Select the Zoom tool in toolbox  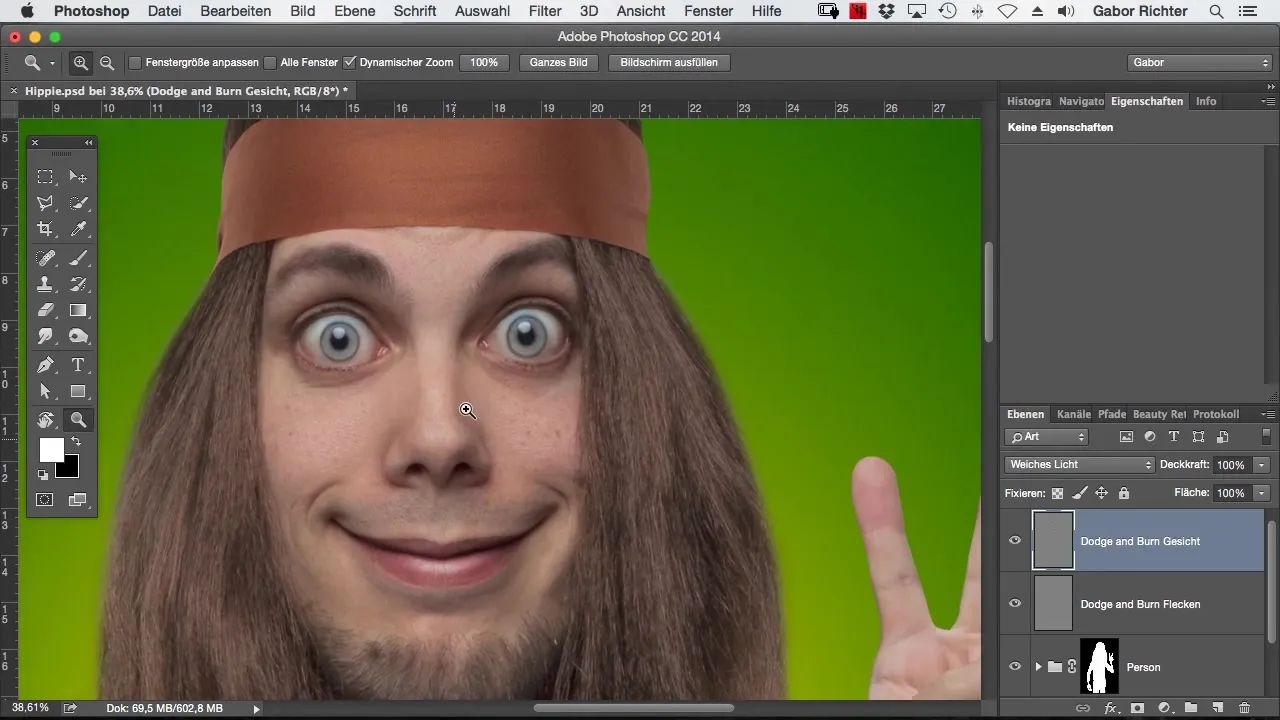(x=78, y=420)
